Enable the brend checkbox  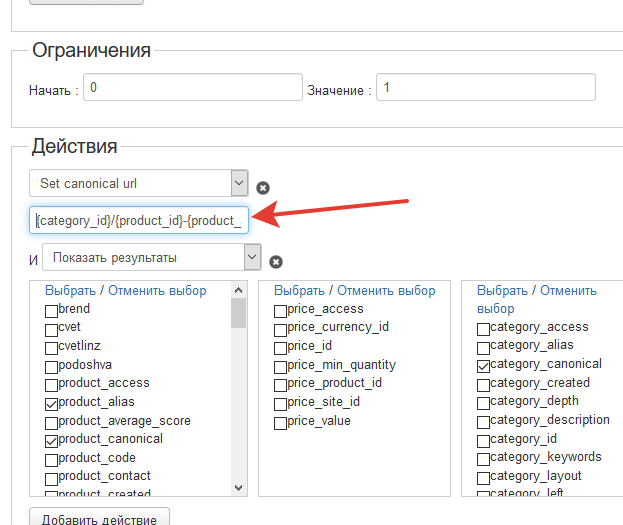click(52, 310)
